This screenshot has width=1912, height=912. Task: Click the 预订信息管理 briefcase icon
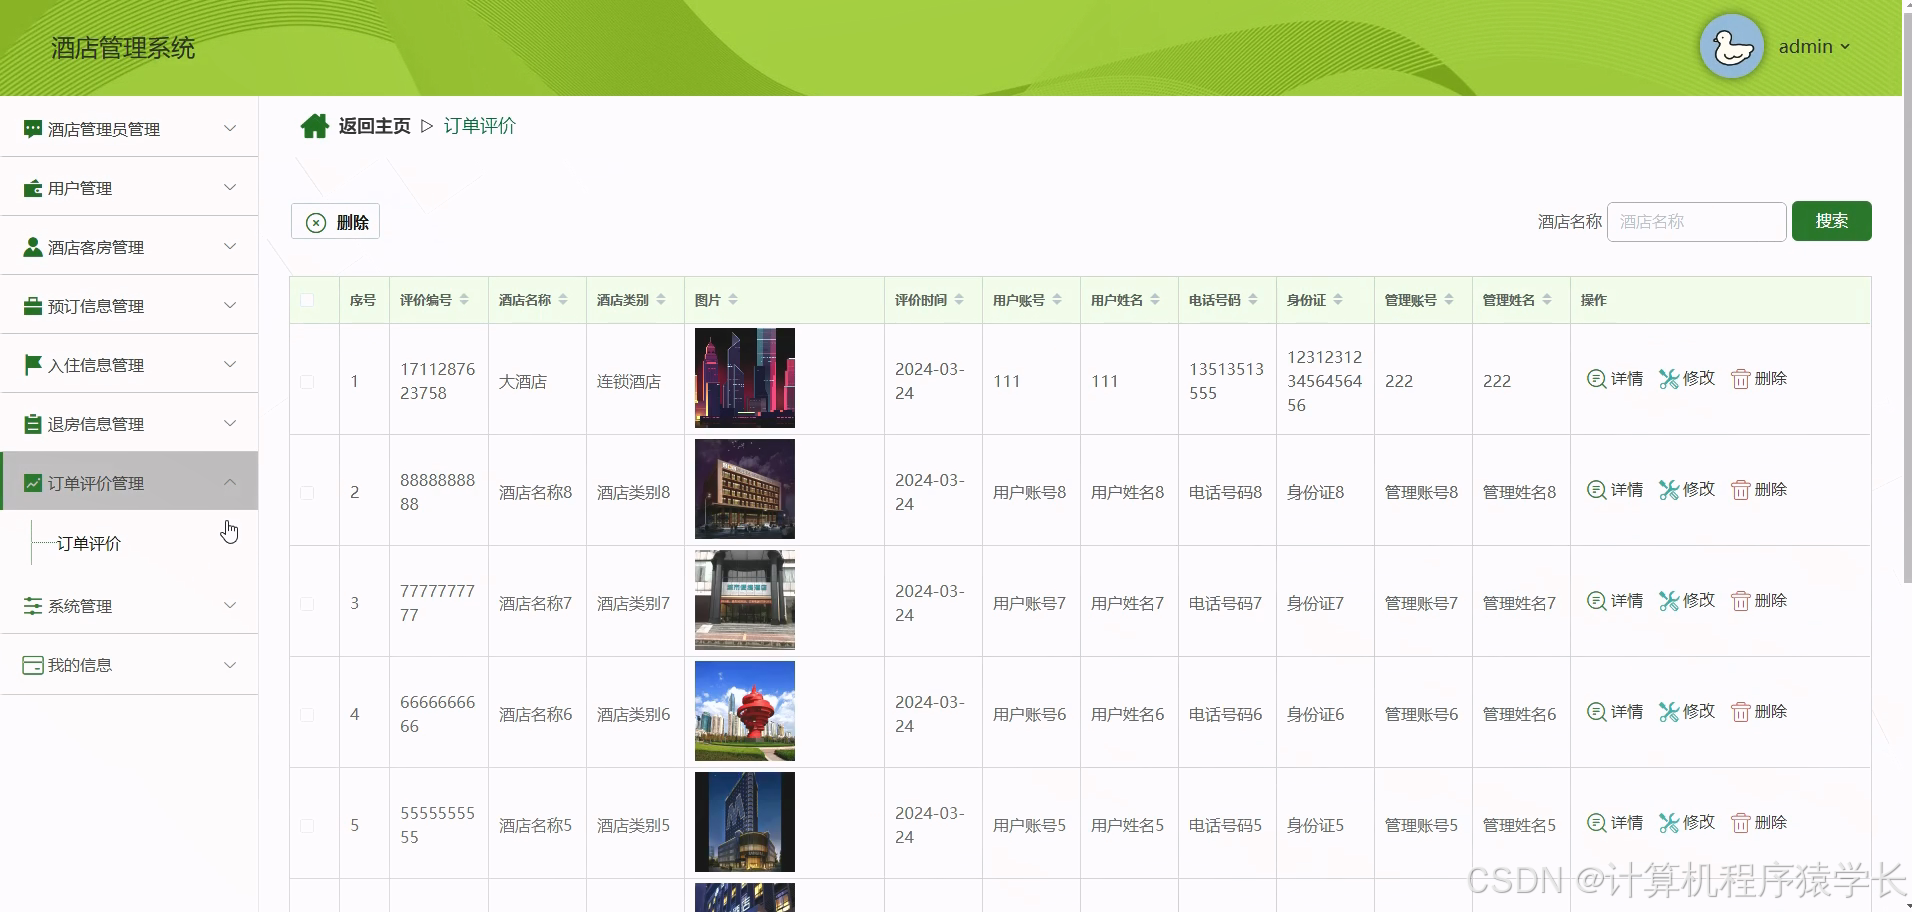point(33,306)
